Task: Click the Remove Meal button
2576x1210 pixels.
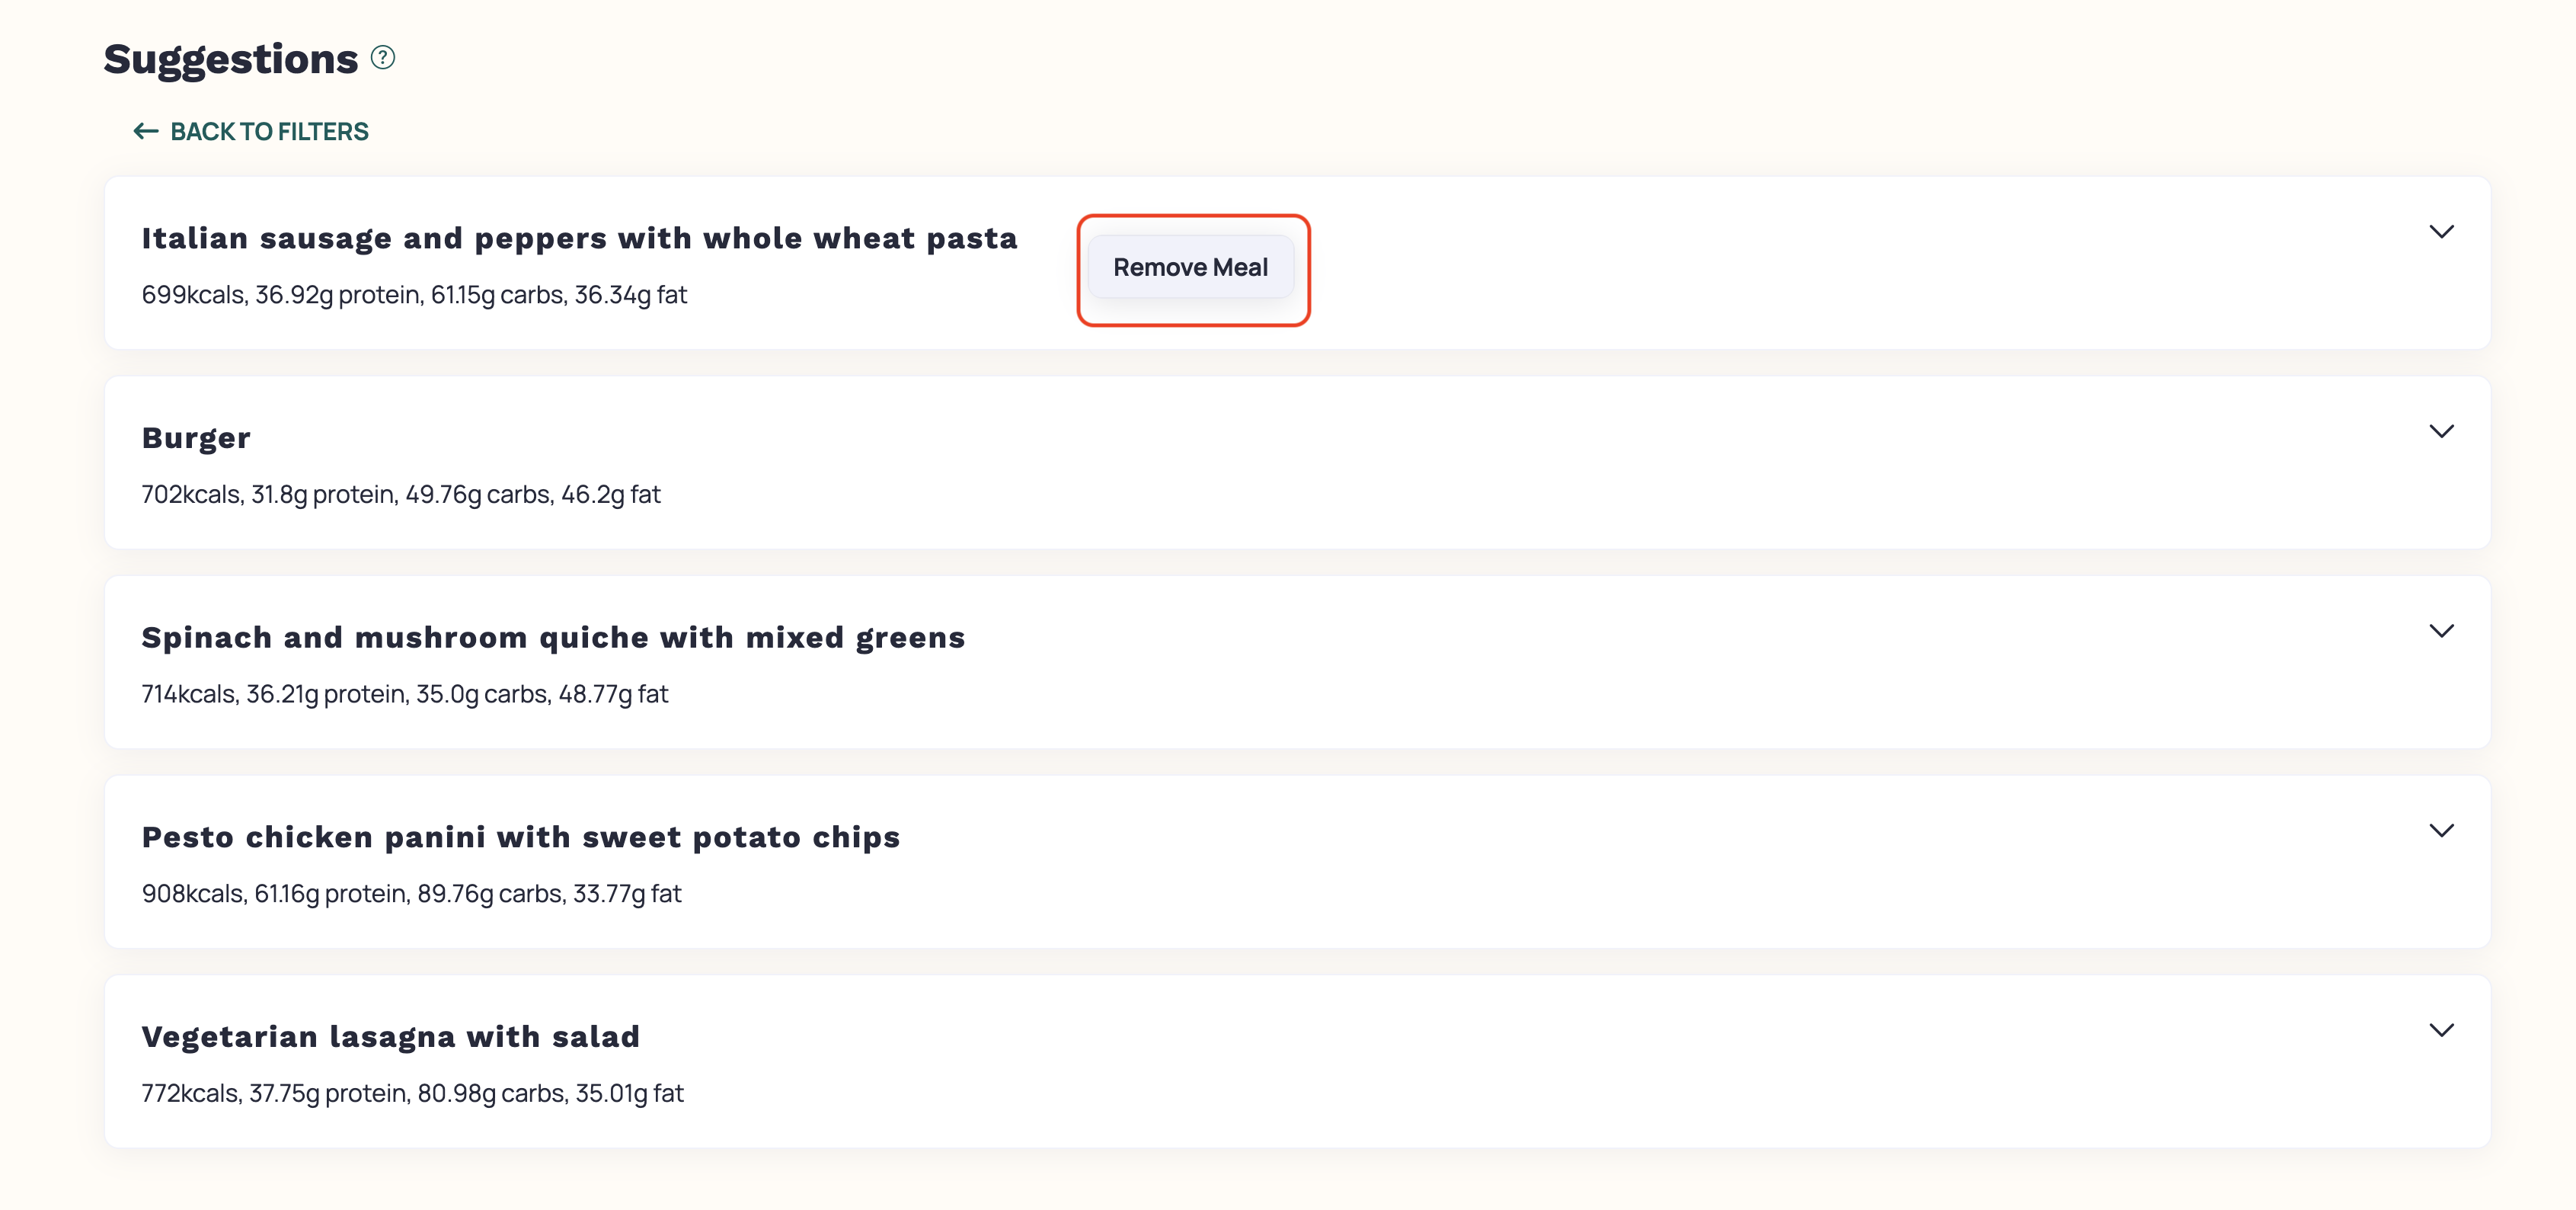Action: [1191, 267]
